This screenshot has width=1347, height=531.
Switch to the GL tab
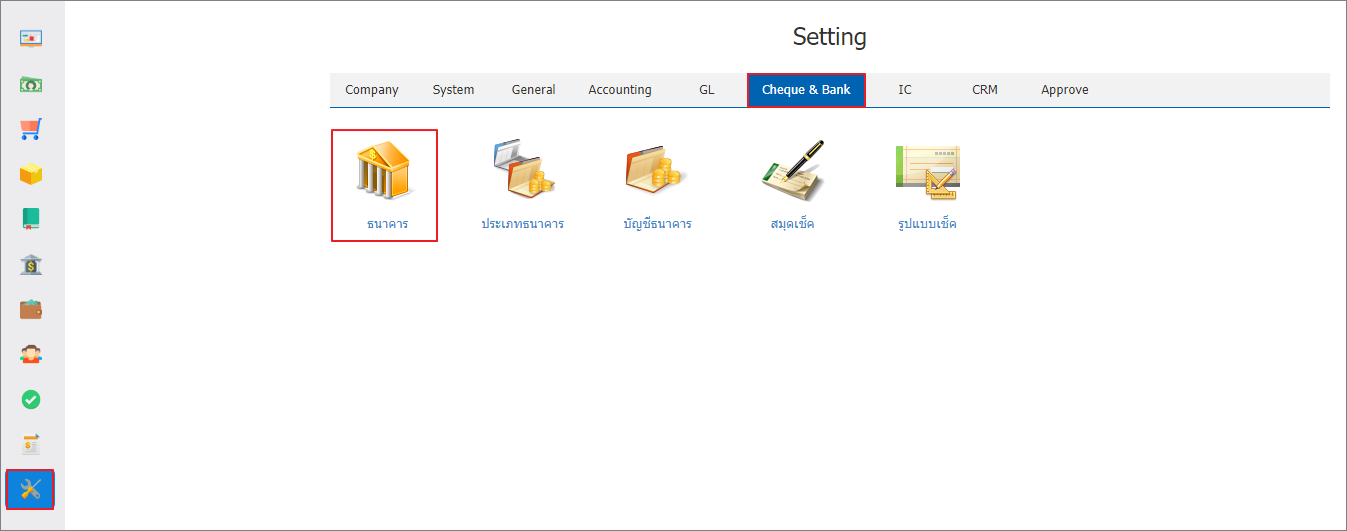(x=707, y=90)
